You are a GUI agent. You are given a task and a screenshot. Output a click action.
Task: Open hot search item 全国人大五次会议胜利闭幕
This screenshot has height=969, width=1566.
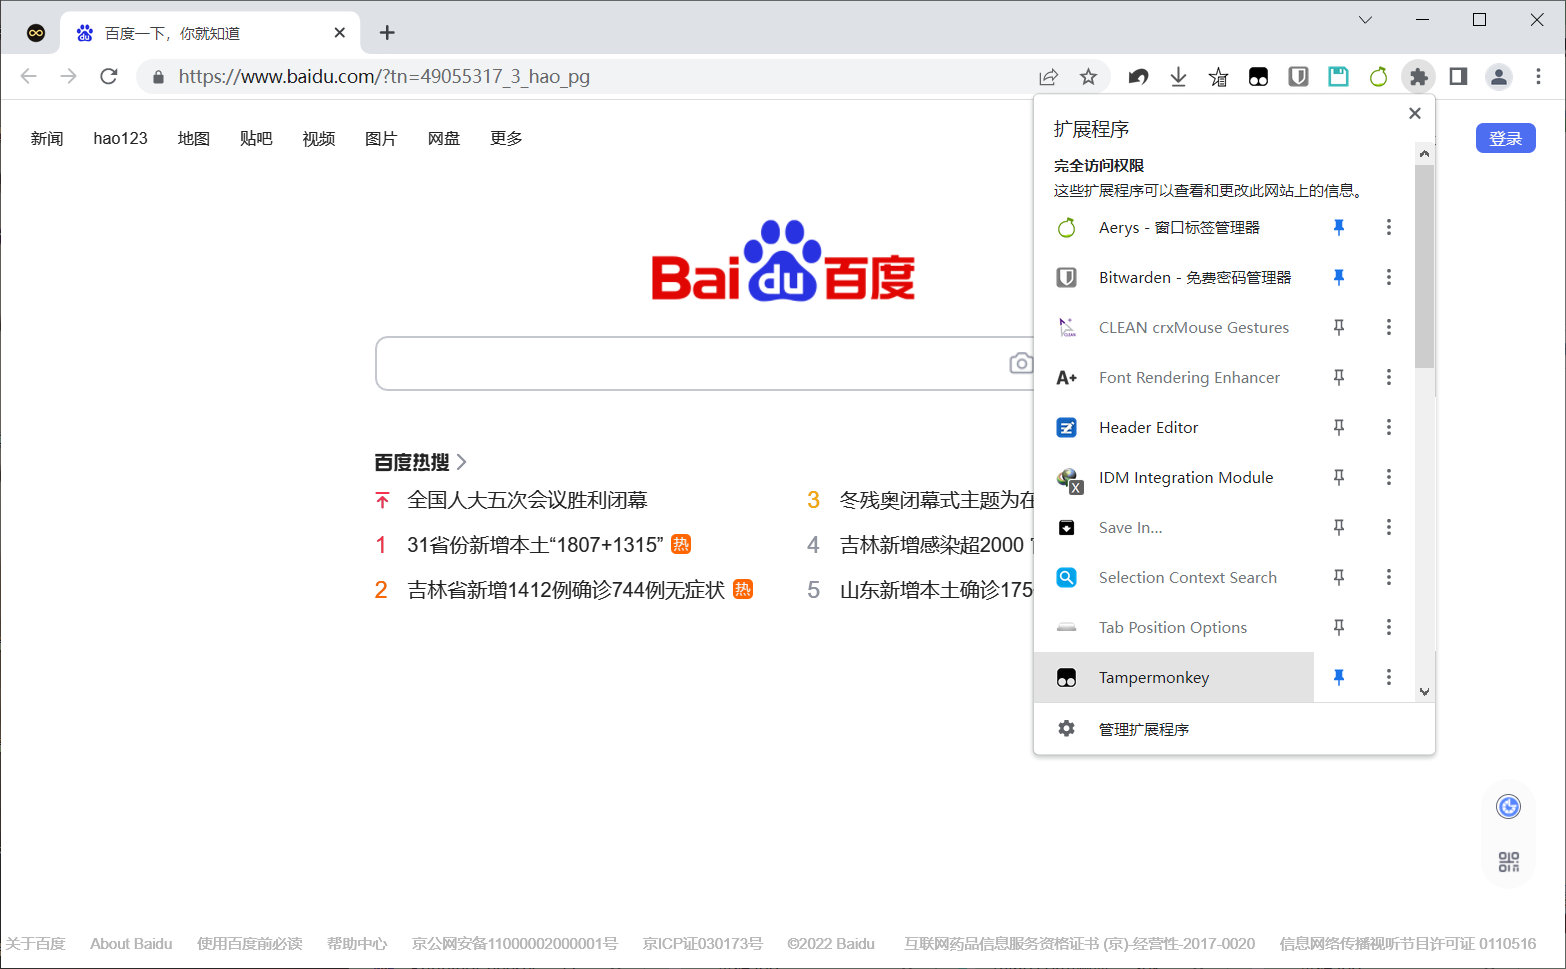tap(527, 500)
